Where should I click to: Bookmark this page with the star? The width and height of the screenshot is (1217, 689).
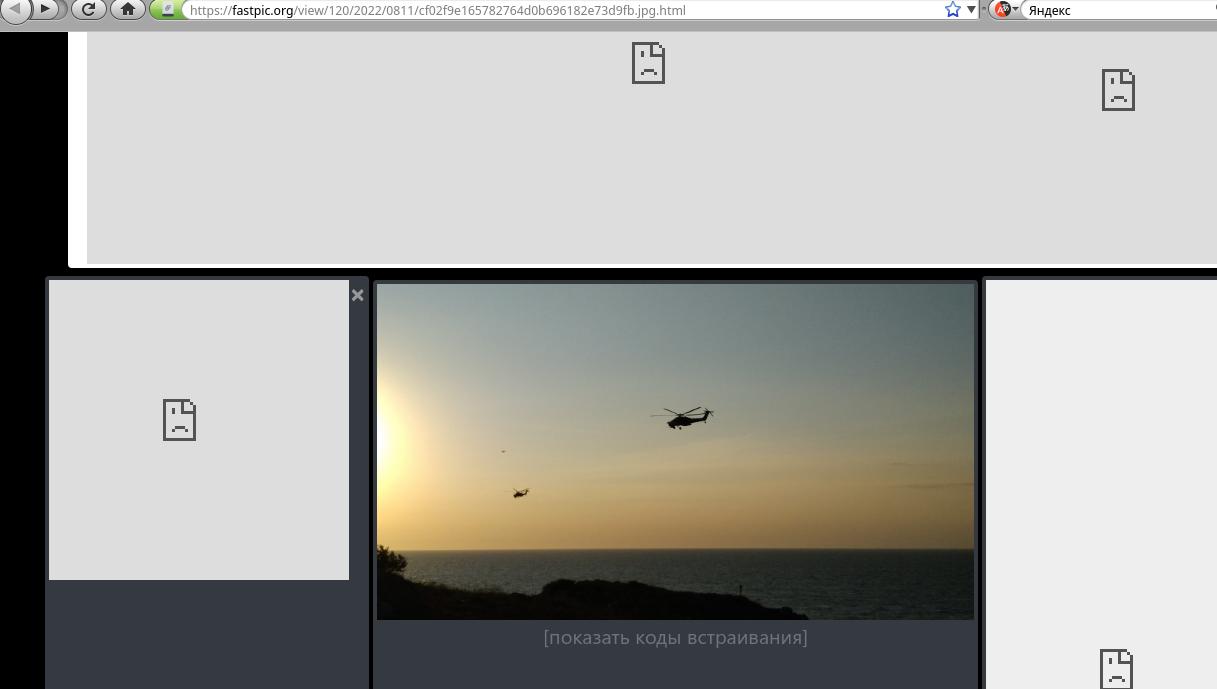[x=952, y=9]
